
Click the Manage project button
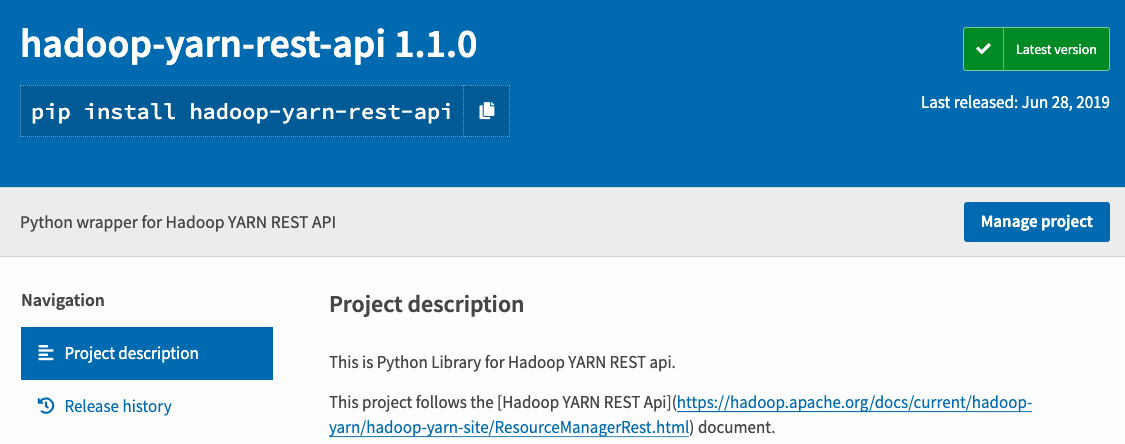click(1036, 222)
